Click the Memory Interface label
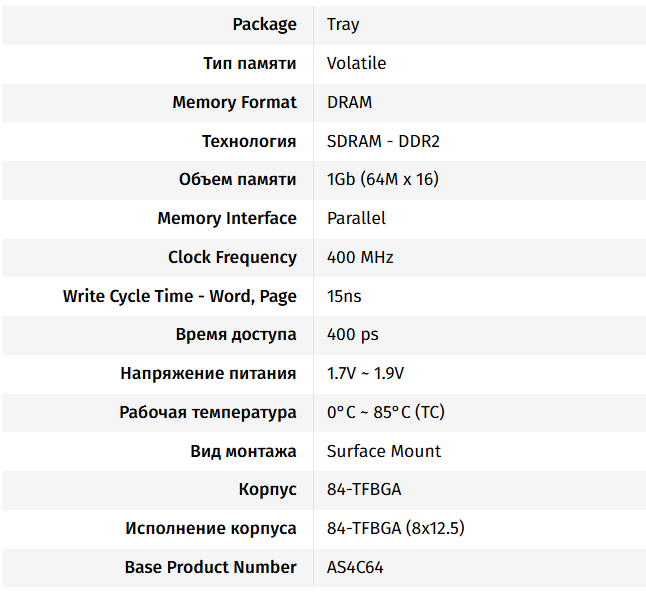 point(227,218)
